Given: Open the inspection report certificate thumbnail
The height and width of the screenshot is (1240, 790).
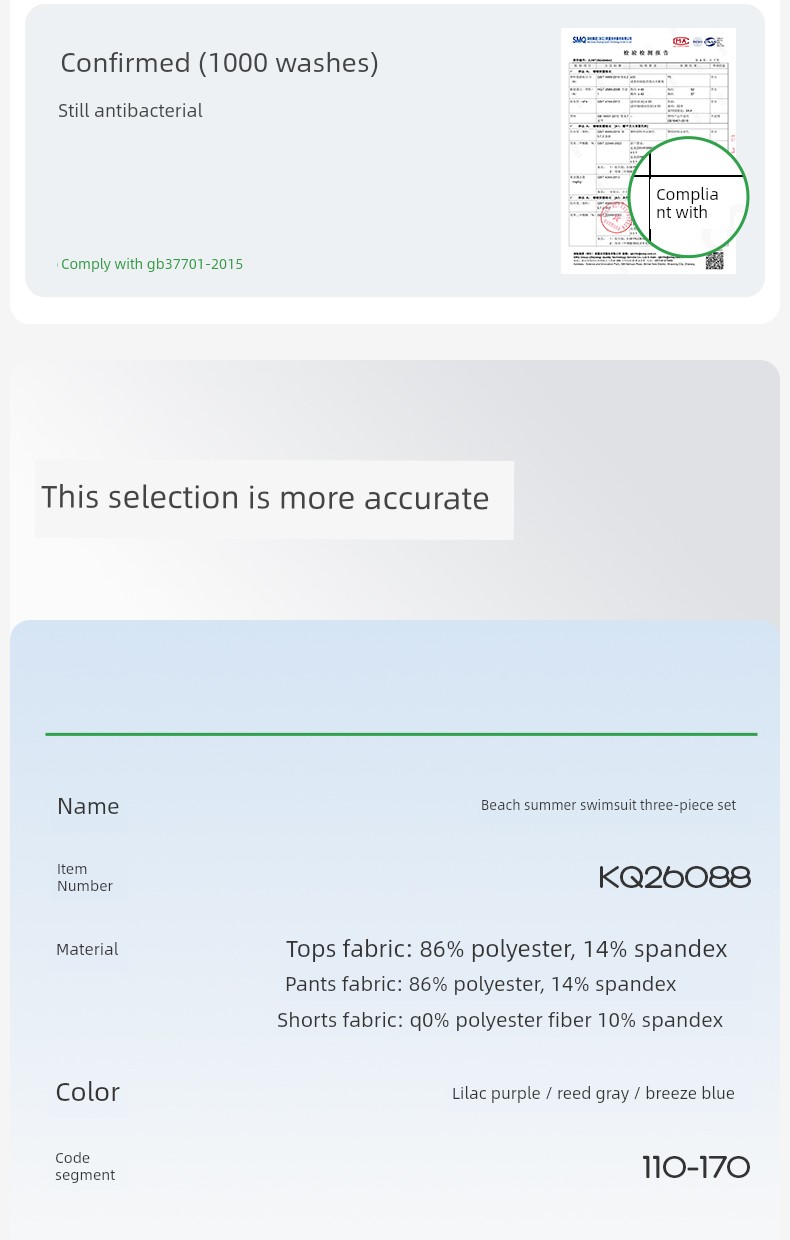Looking at the screenshot, I should (x=648, y=151).
